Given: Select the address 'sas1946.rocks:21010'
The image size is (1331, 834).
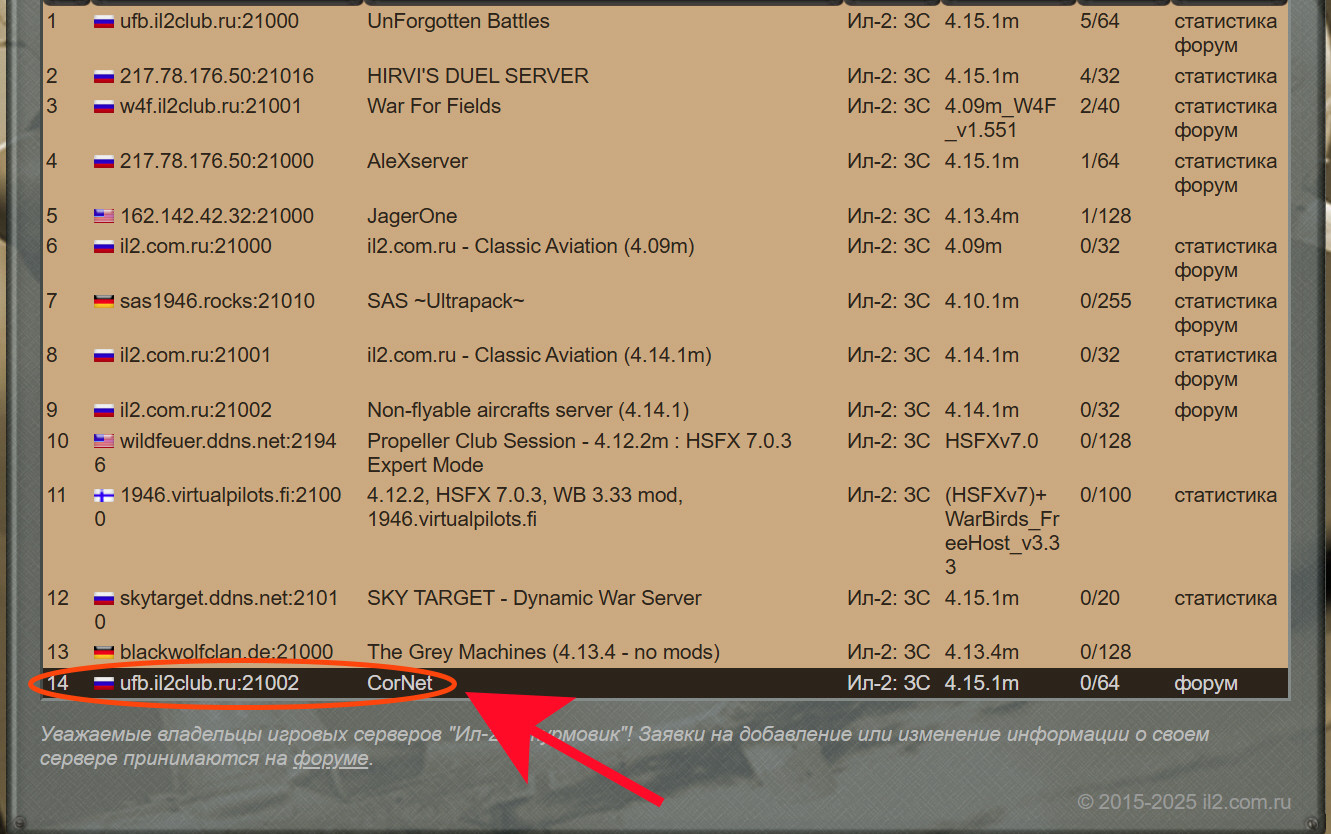Looking at the screenshot, I should coord(217,301).
